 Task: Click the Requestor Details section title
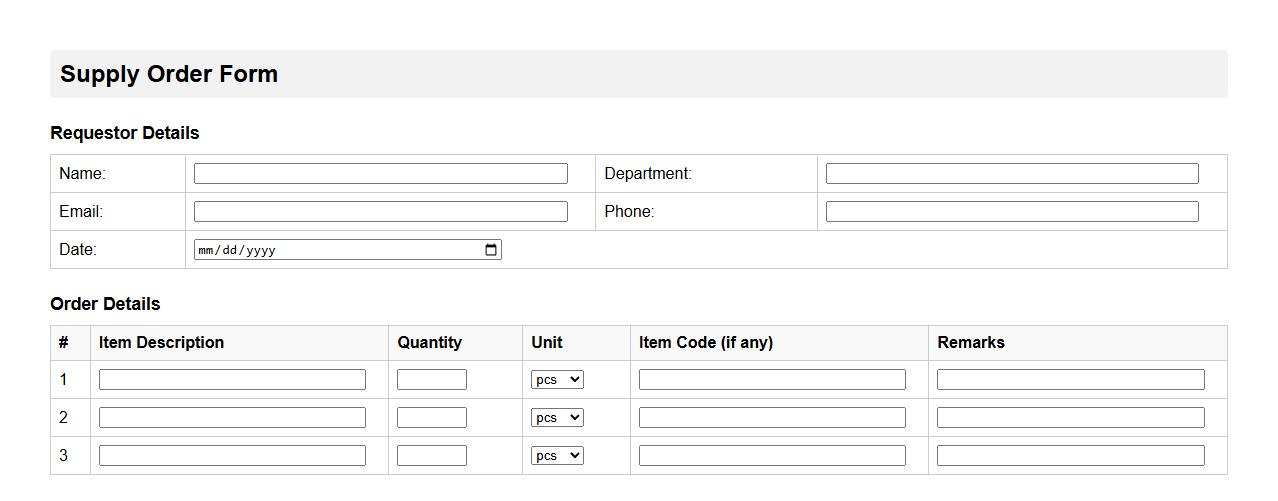coord(125,133)
